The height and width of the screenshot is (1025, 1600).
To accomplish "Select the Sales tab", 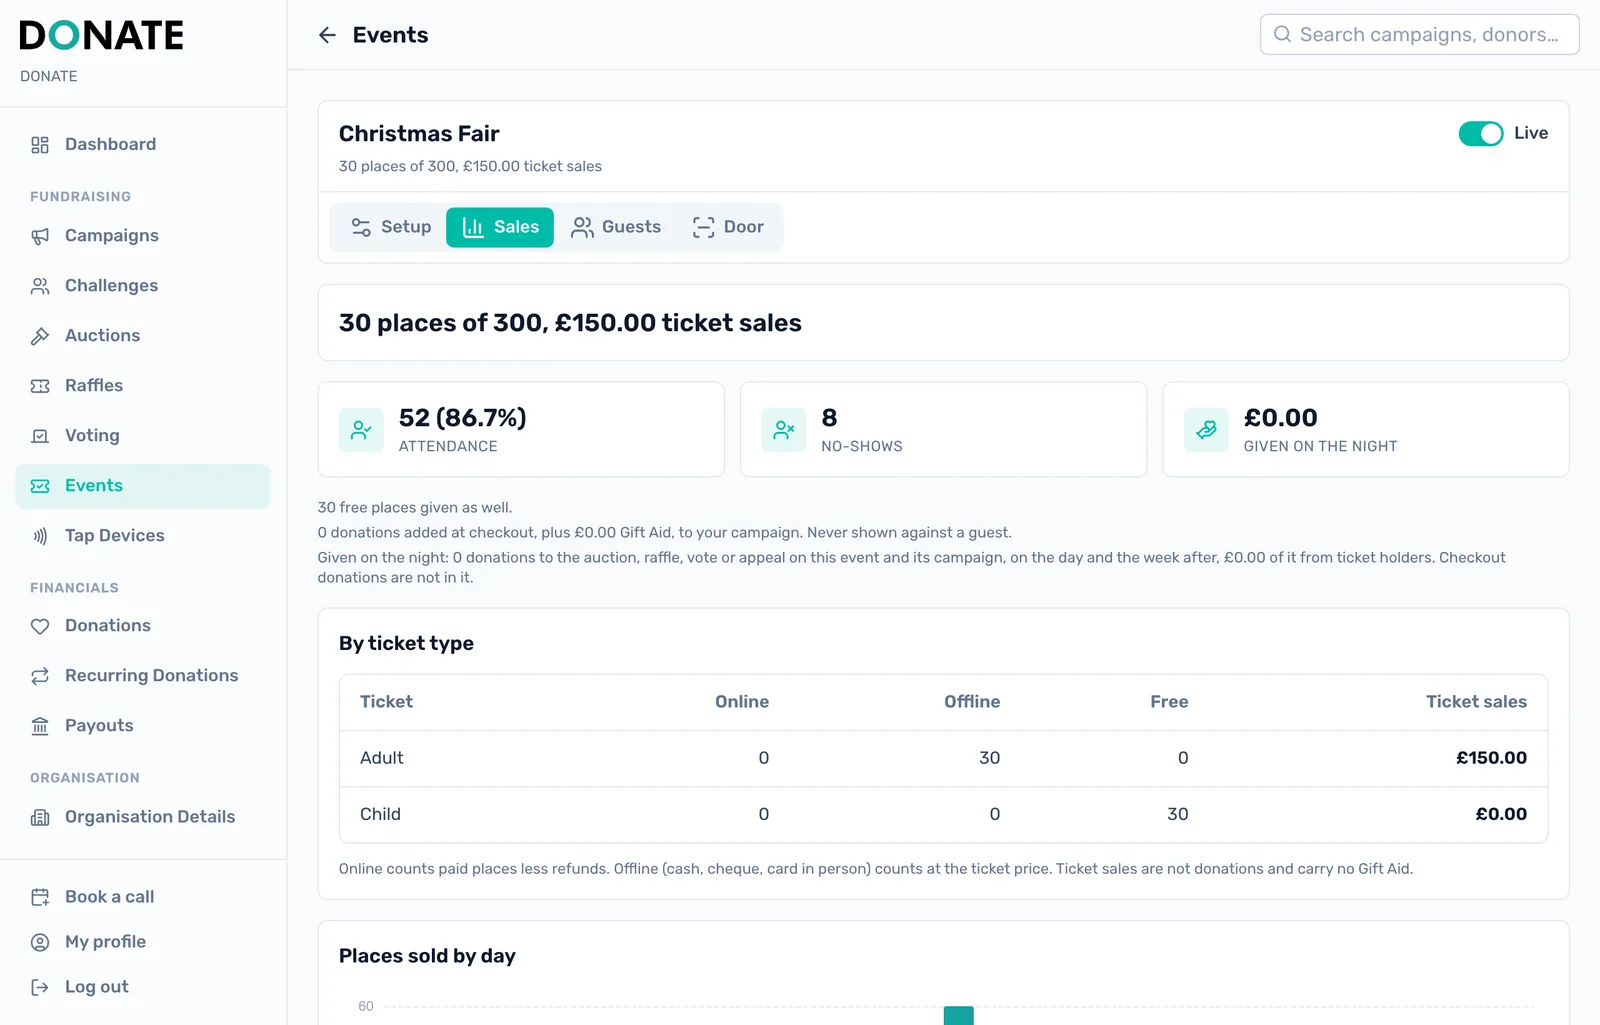I will pyautogui.click(x=500, y=227).
